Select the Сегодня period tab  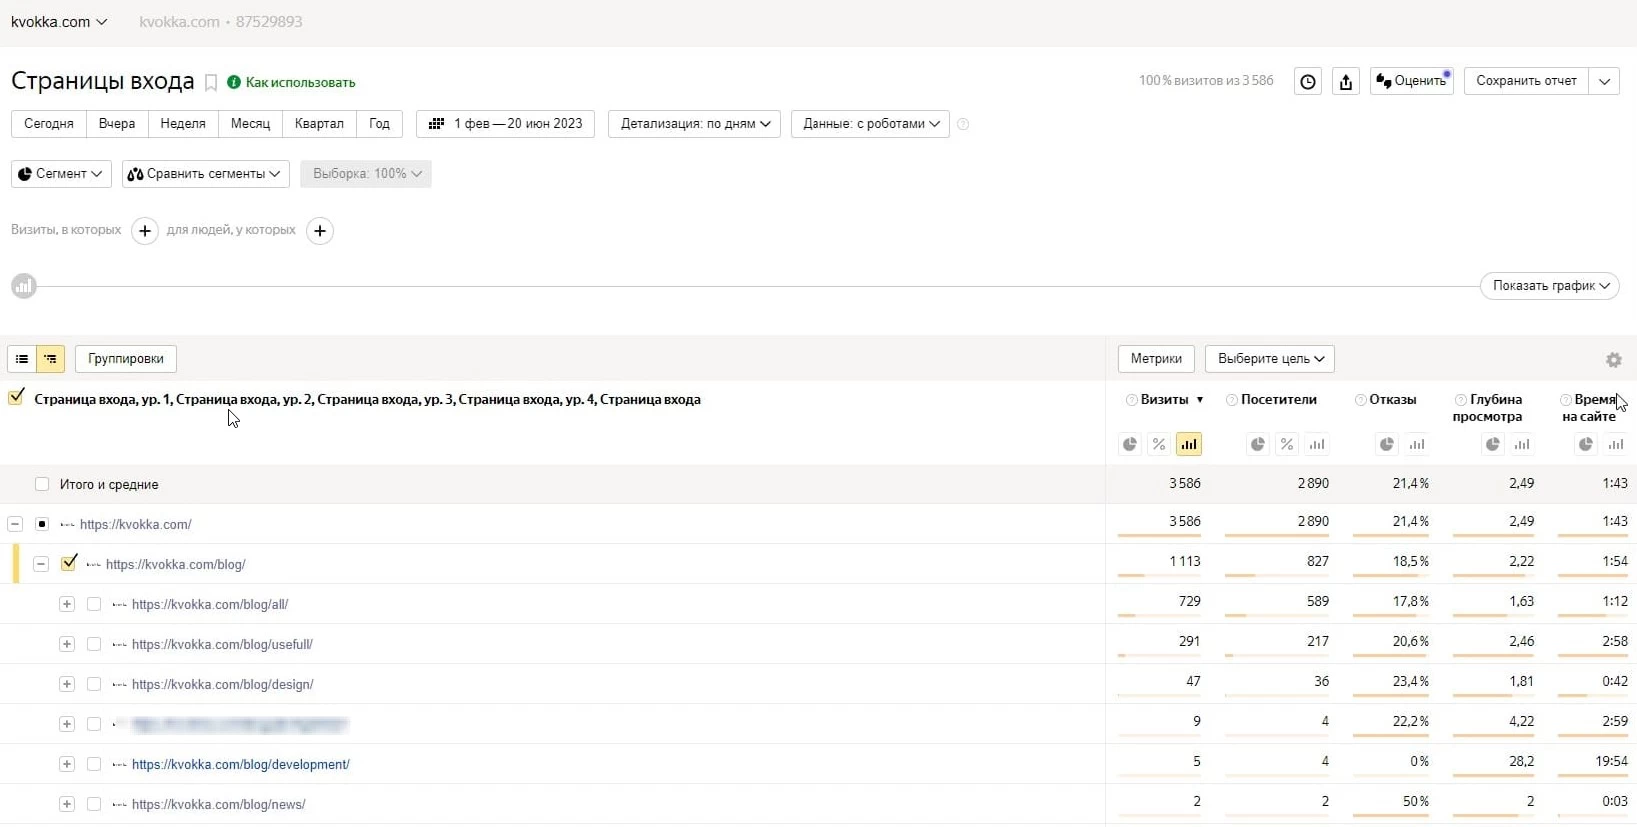[49, 124]
